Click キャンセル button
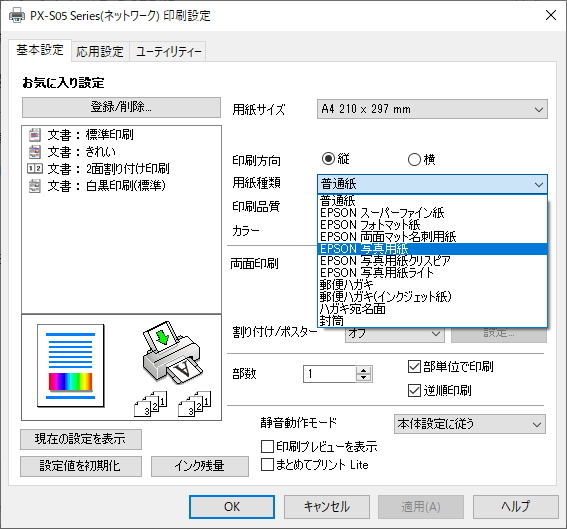Screen dimensions: 567x529 point(327,507)
